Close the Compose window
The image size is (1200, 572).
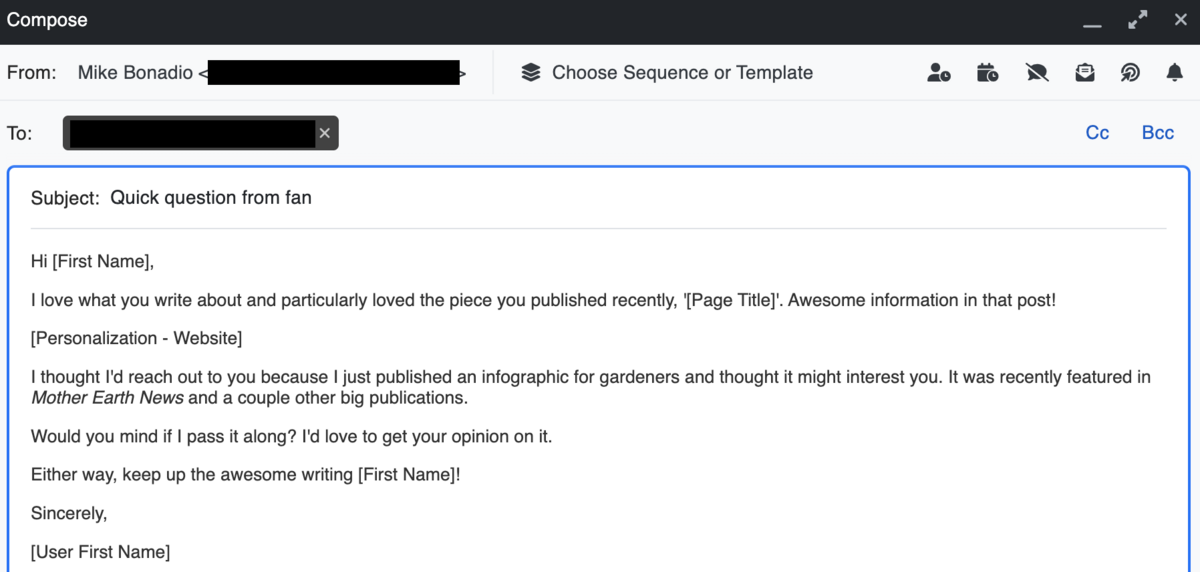pos(1180,21)
